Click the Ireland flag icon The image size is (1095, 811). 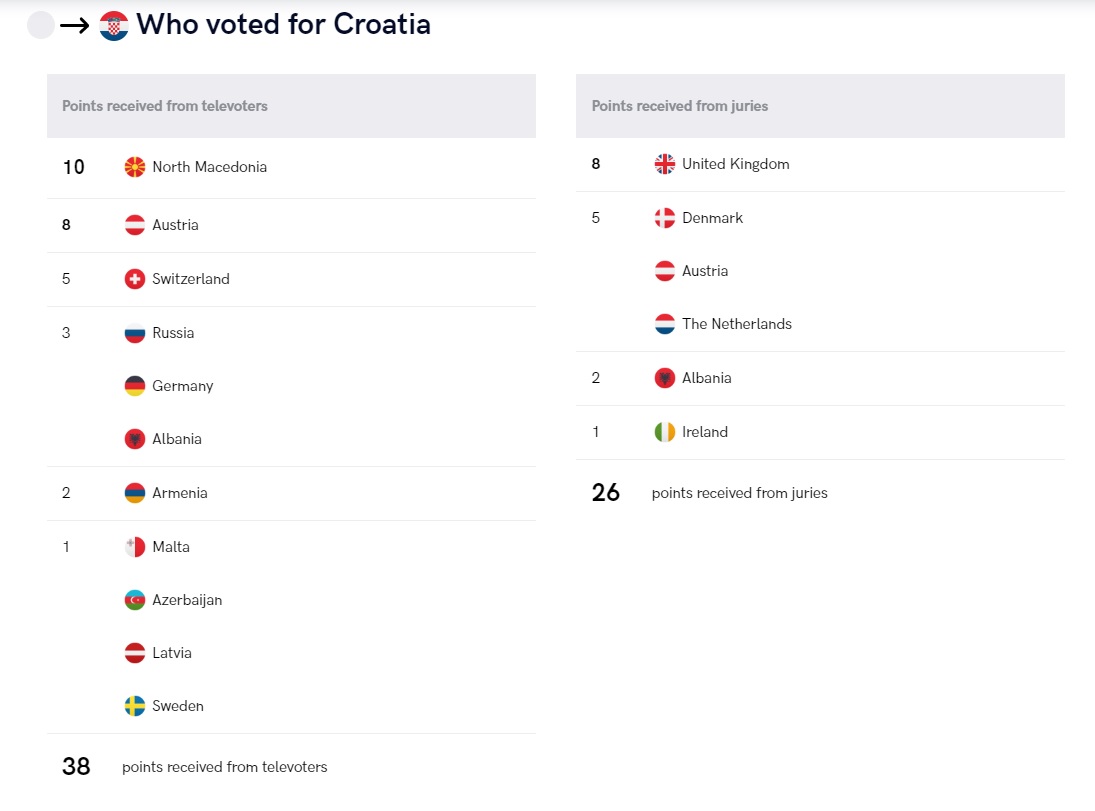pyautogui.click(x=665, y=432)
